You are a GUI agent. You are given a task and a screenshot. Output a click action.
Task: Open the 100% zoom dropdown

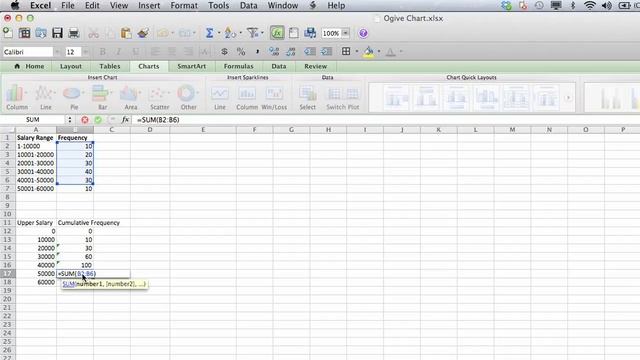coord(345,33)
